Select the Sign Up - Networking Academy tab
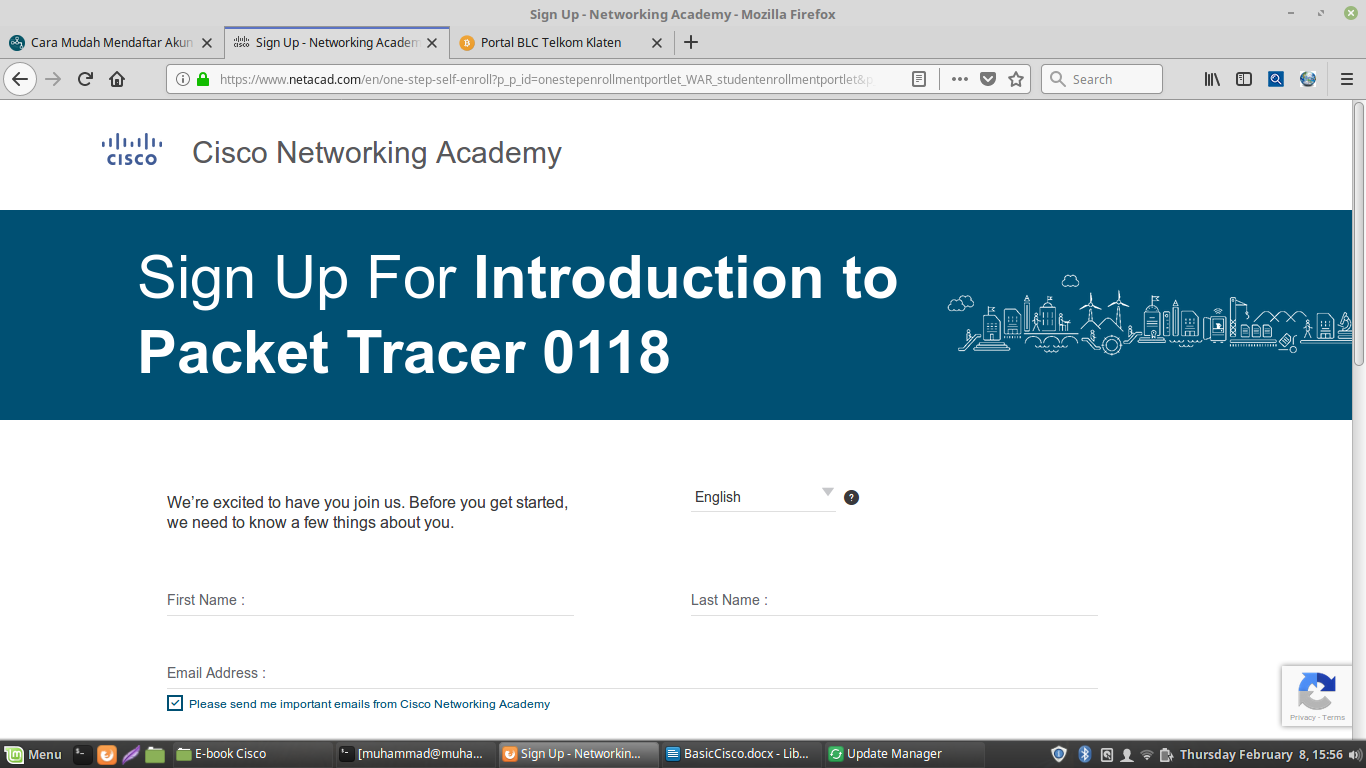This screenshot has width=1366, height=768. click(x=335, y=42)
